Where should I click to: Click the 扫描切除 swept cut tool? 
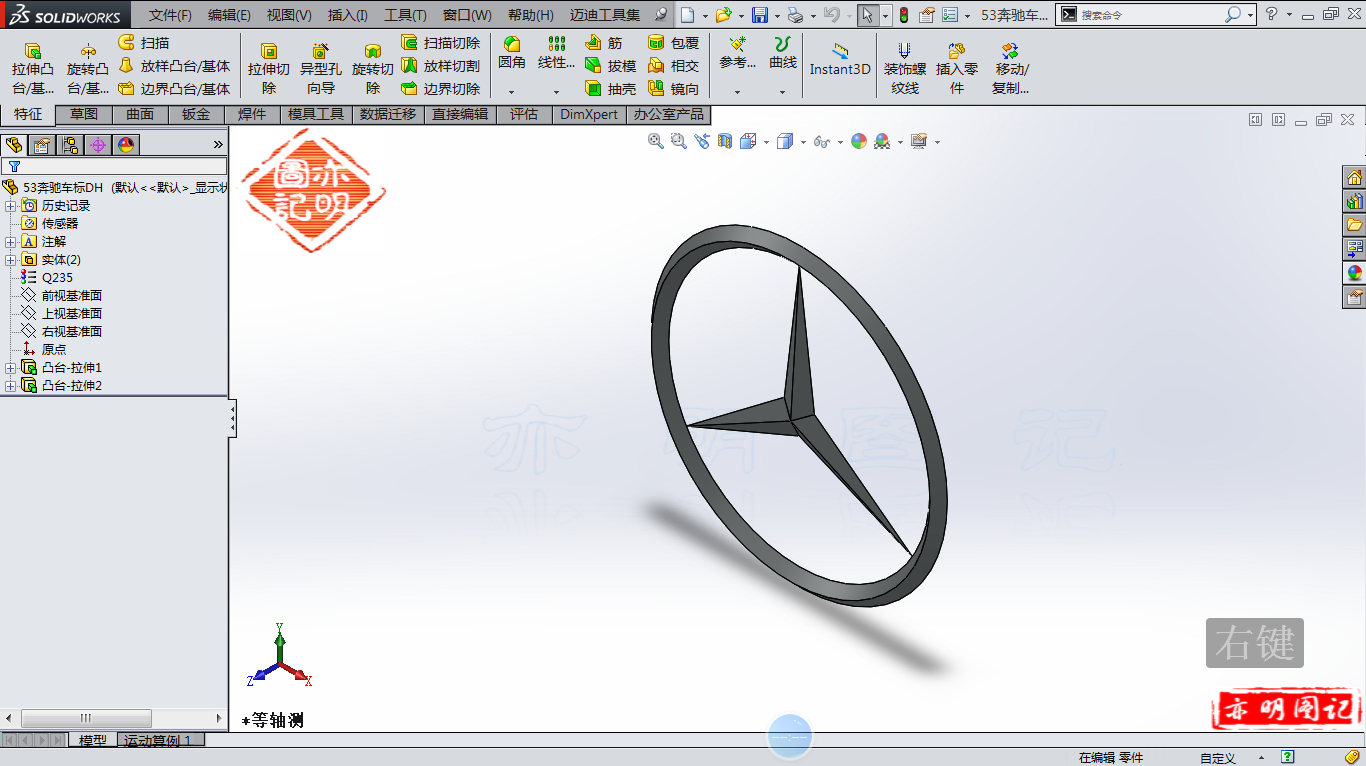(x=440, y=43)
